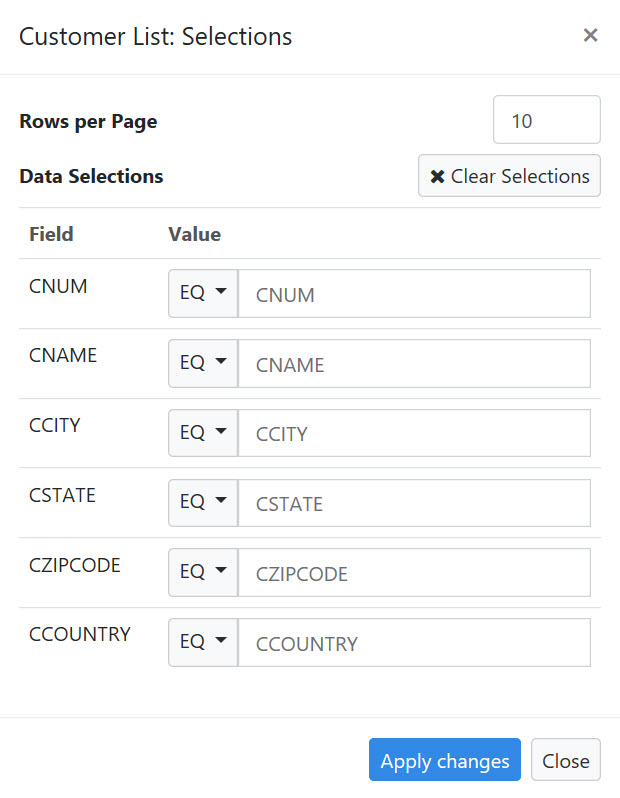Focus the CNAME value input field
Image resolution: width=620 pixels, height=798 pixels.
(414, 363)
